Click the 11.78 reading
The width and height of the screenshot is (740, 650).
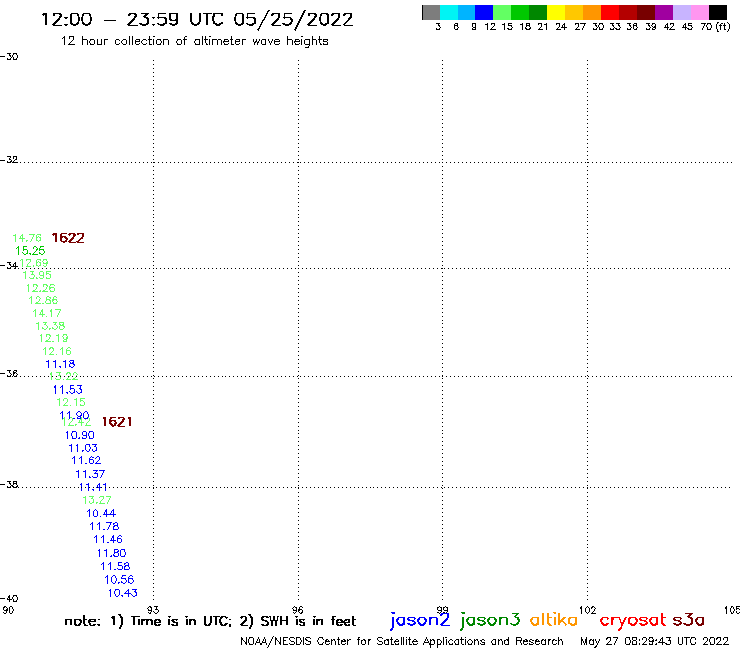coord(104,526)
